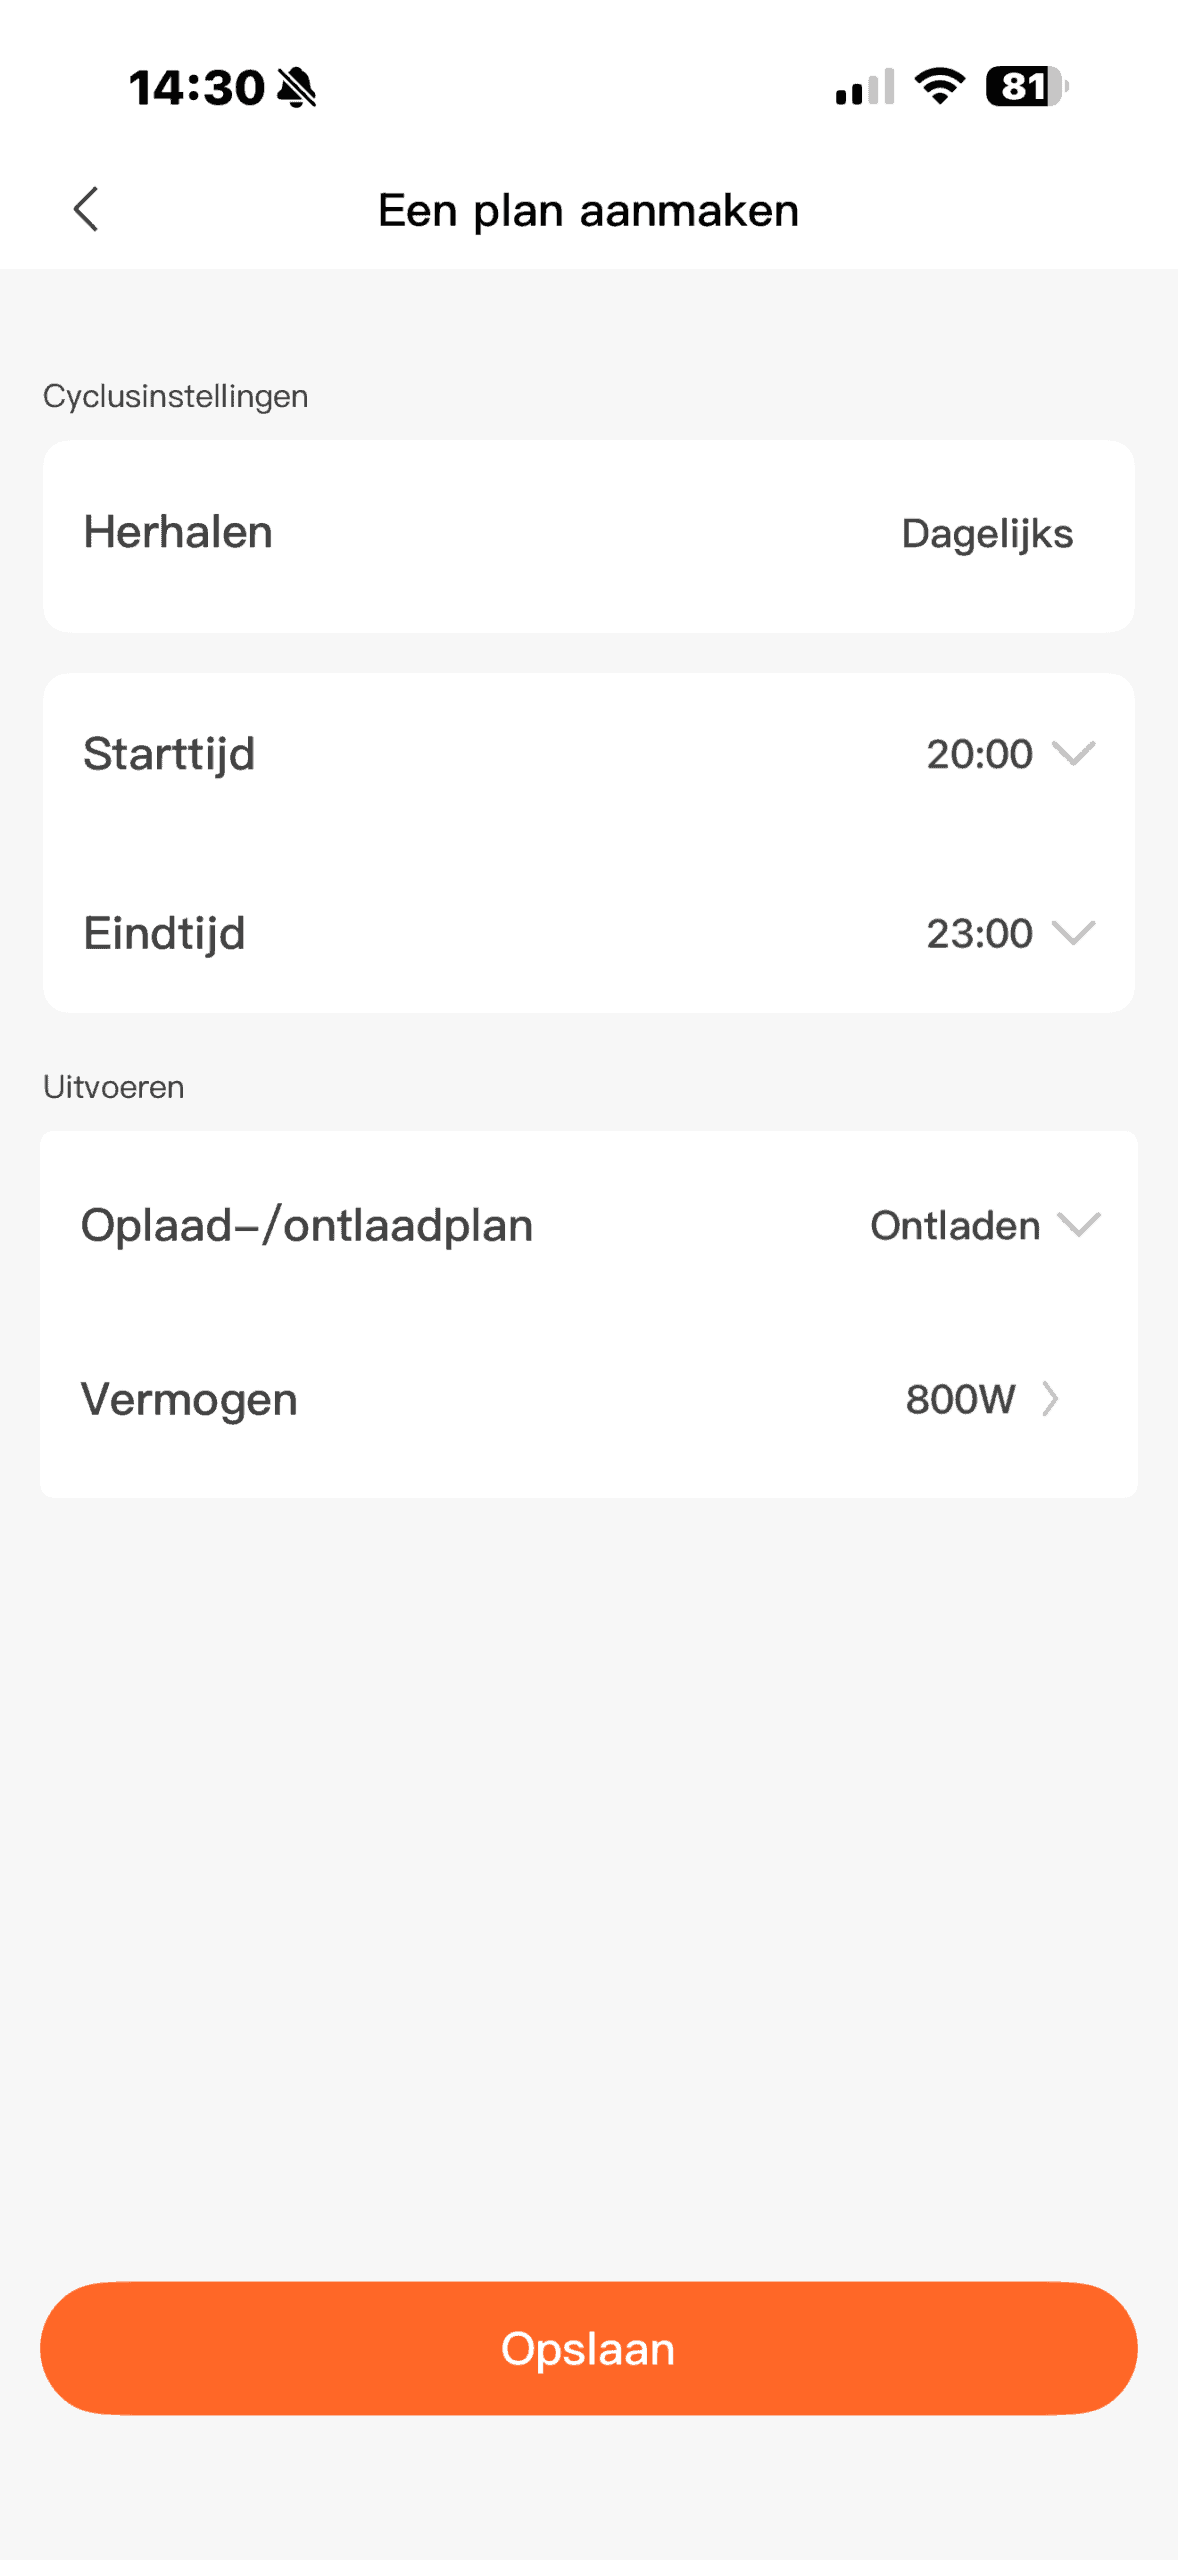Screen dimensions: 1178x2560
Task: Open the Herhalen row label
Action: coord(178,533)
